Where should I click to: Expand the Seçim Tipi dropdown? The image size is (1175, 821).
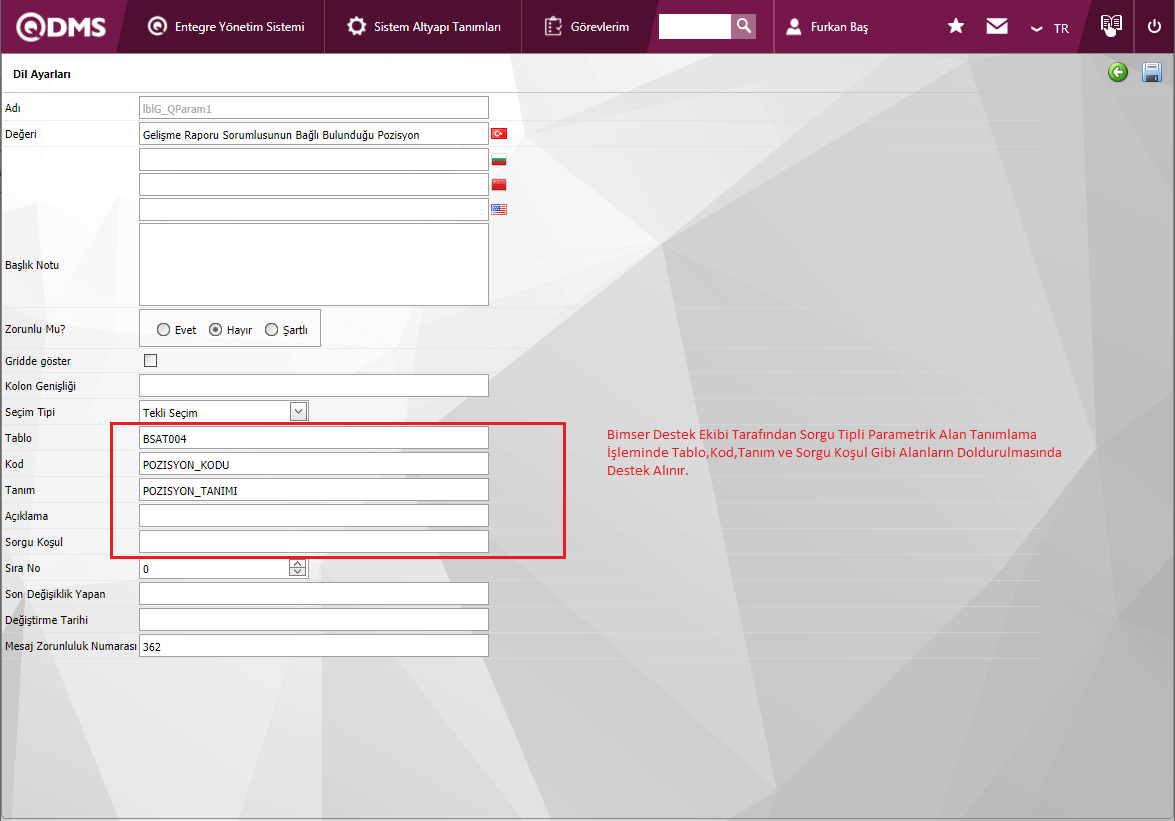click(298, 411)
